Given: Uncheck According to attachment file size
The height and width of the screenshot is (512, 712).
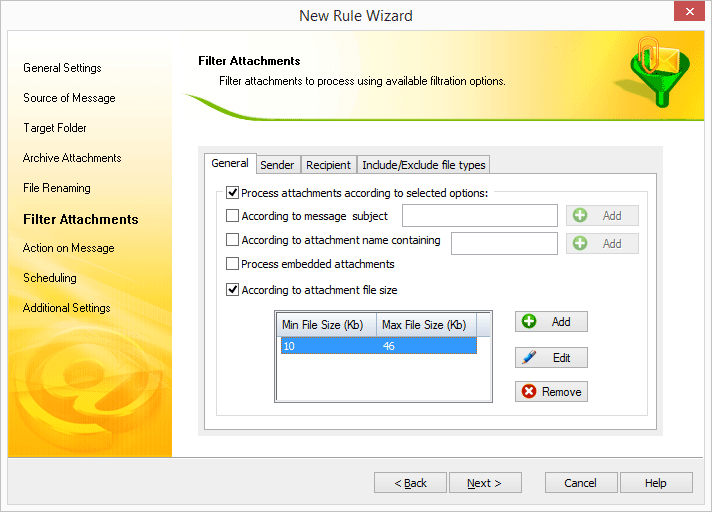Looking at the screenshot, I should (x=233, y=291).
